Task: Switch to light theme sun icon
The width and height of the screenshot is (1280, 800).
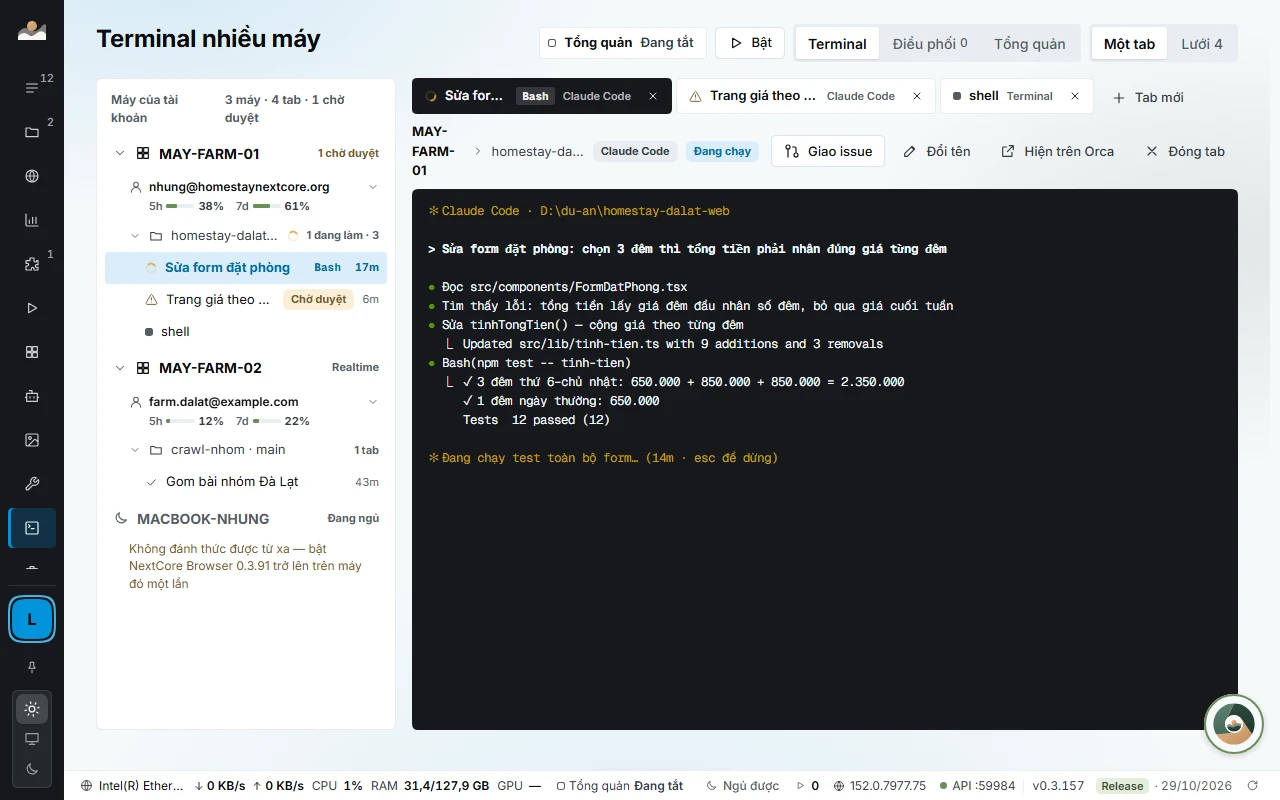Action: click(32, 709)
